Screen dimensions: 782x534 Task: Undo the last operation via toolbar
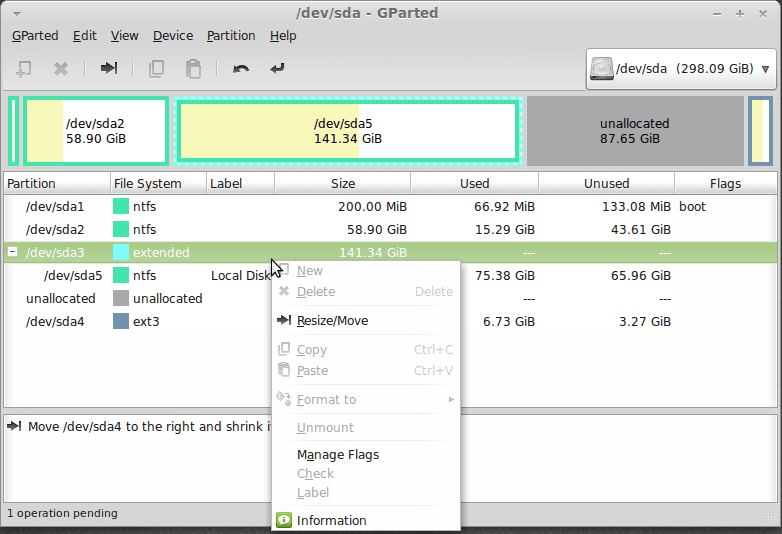click(241, 68)
